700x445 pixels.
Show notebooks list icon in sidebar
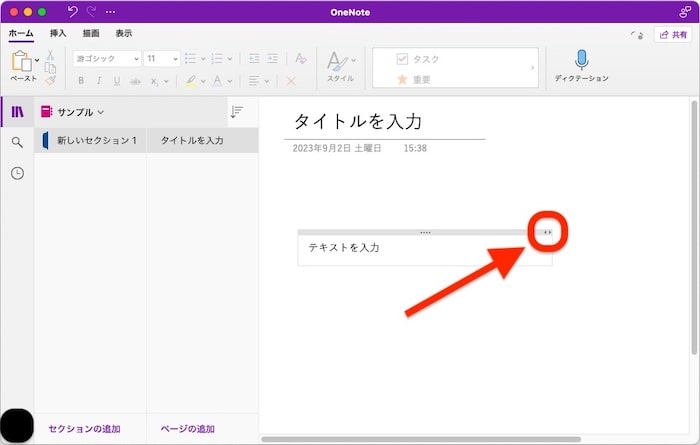pyautogui.click(x=17, y=112)
